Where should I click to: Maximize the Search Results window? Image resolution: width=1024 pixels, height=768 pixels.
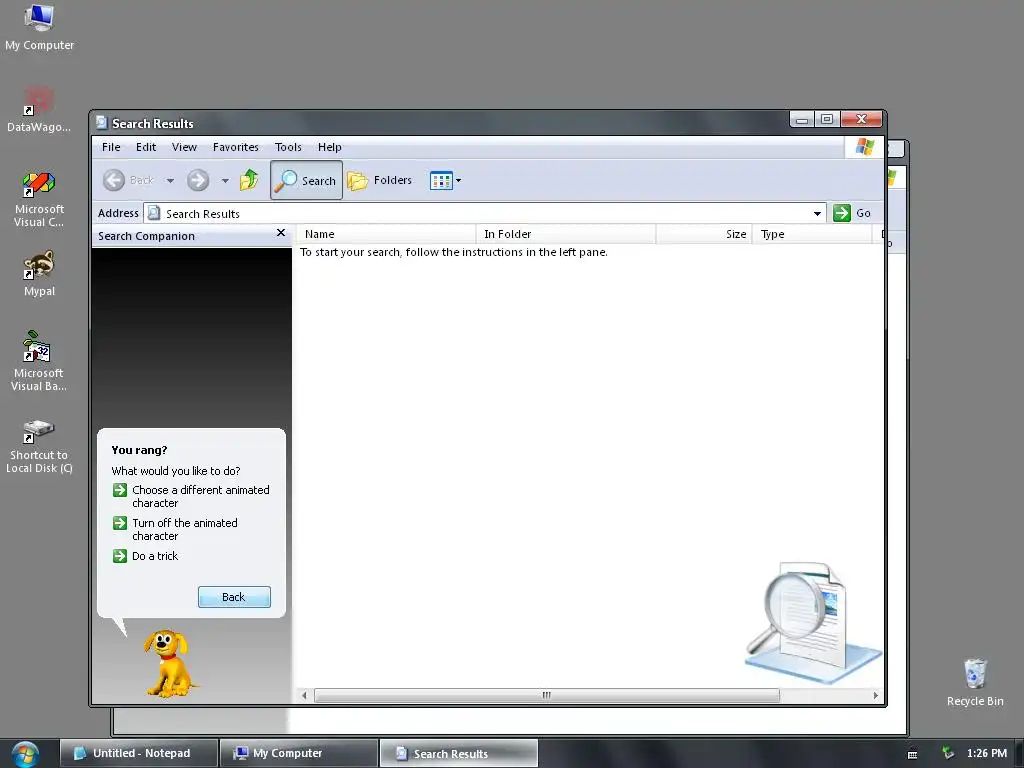click(827, 119)
